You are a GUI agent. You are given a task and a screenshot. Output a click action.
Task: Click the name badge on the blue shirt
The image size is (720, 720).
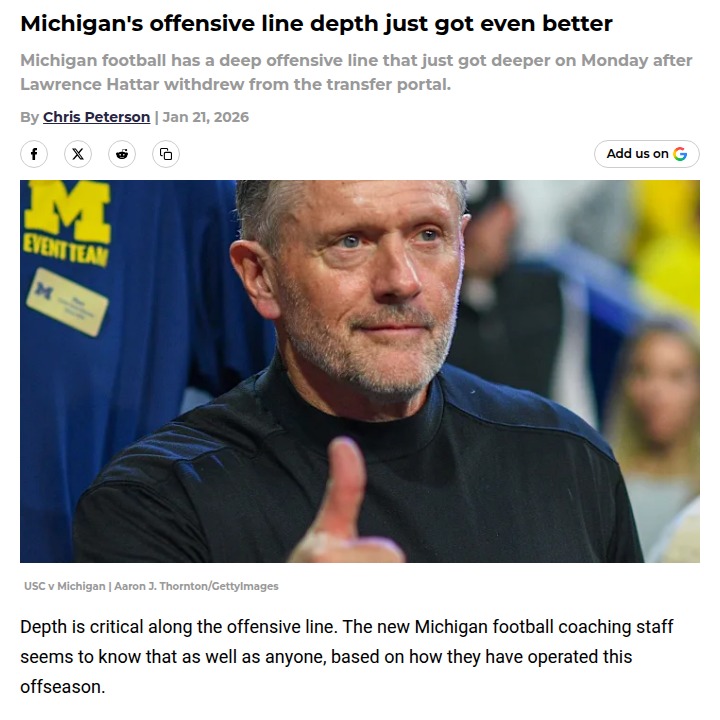[x=68, y=302]
